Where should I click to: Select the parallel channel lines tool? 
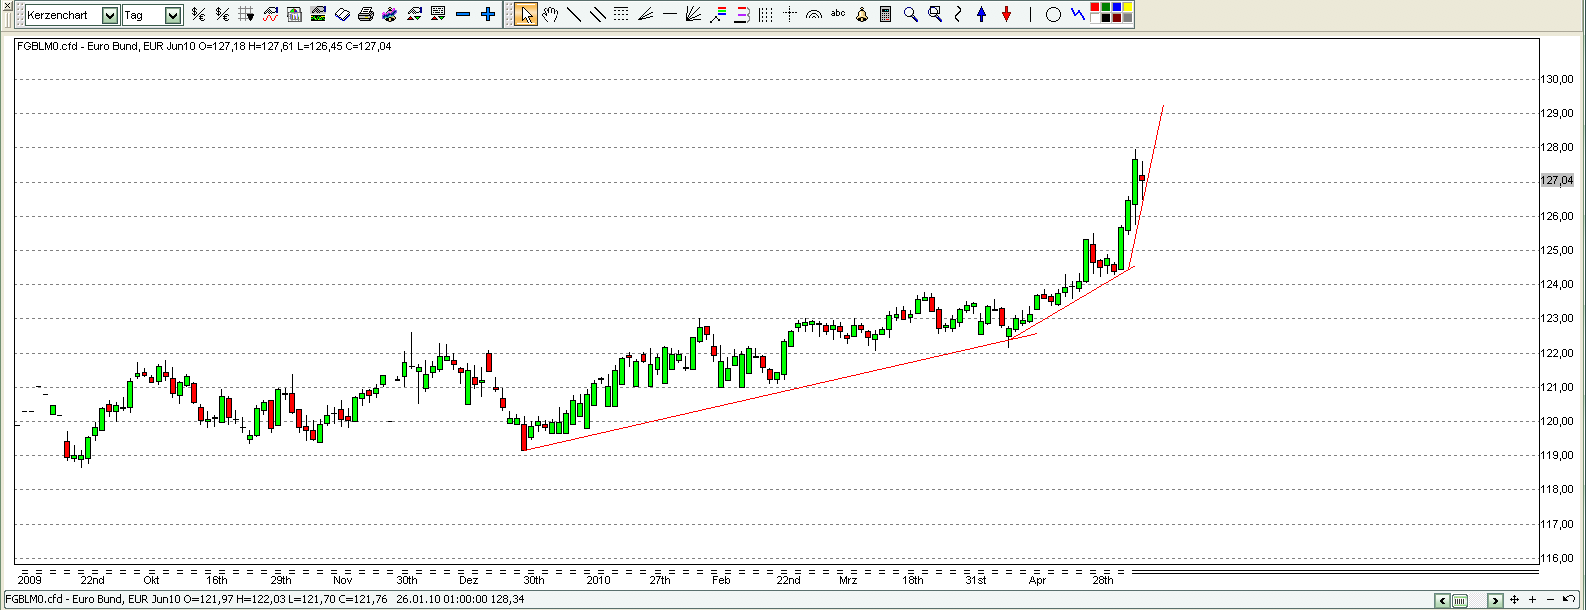597,14
